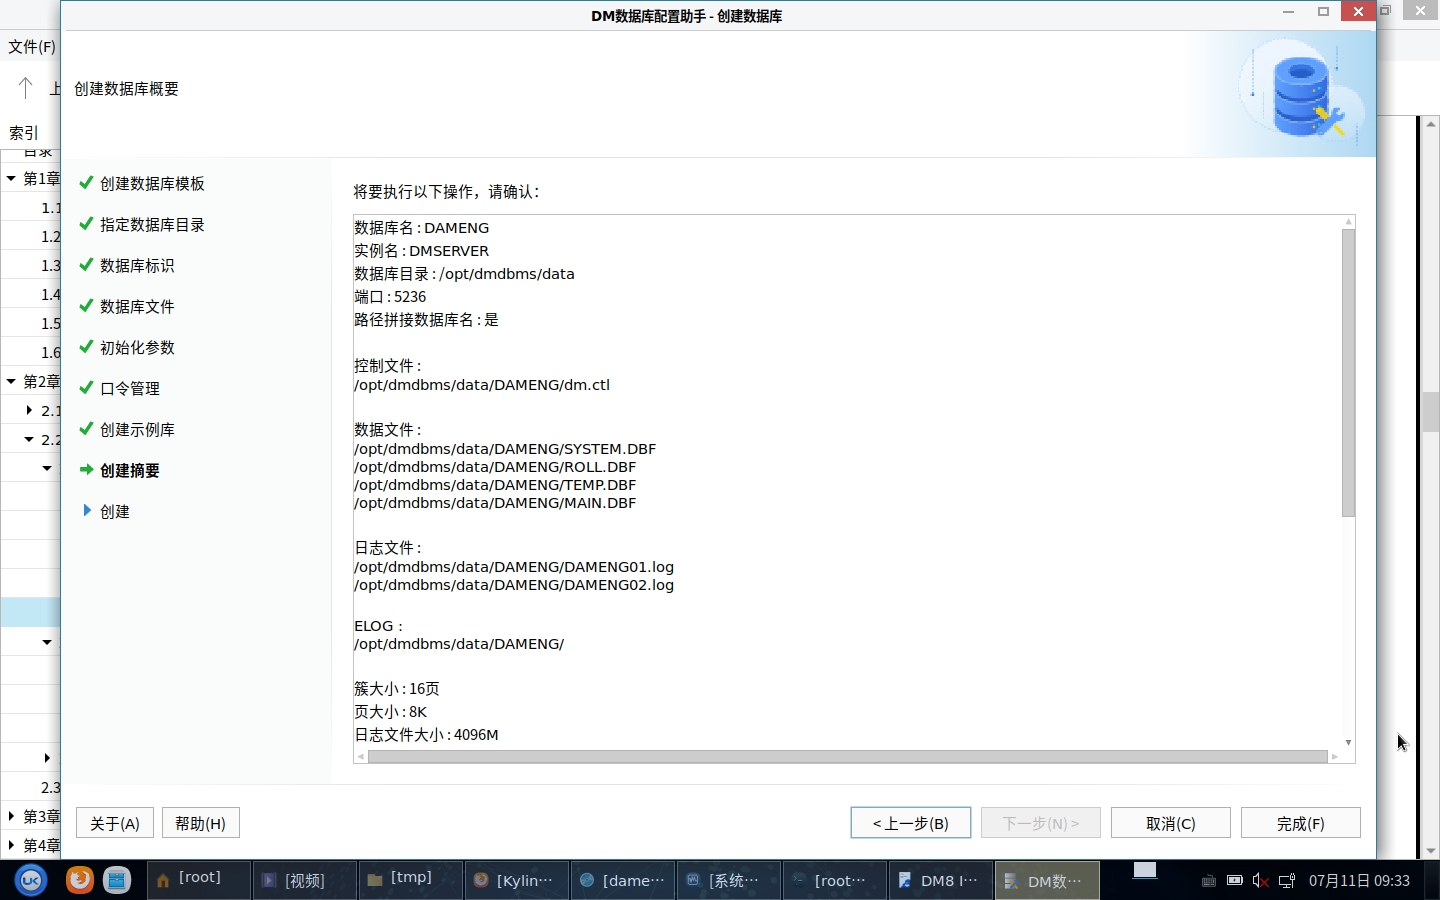Click the summary vertical scrollbar thumb

[x=1348, y=372]
